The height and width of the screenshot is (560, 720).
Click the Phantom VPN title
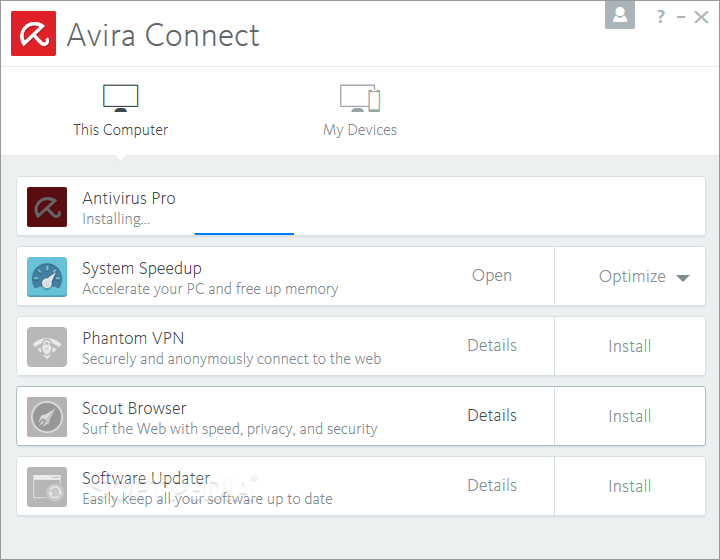click(x=133, y=338)
